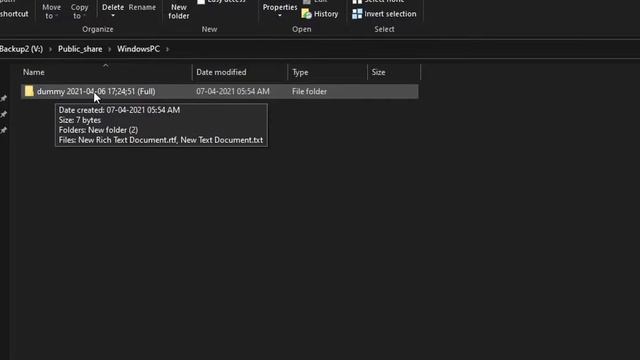
Task: Click Invert selection label
Action: (x=390, y=14)
